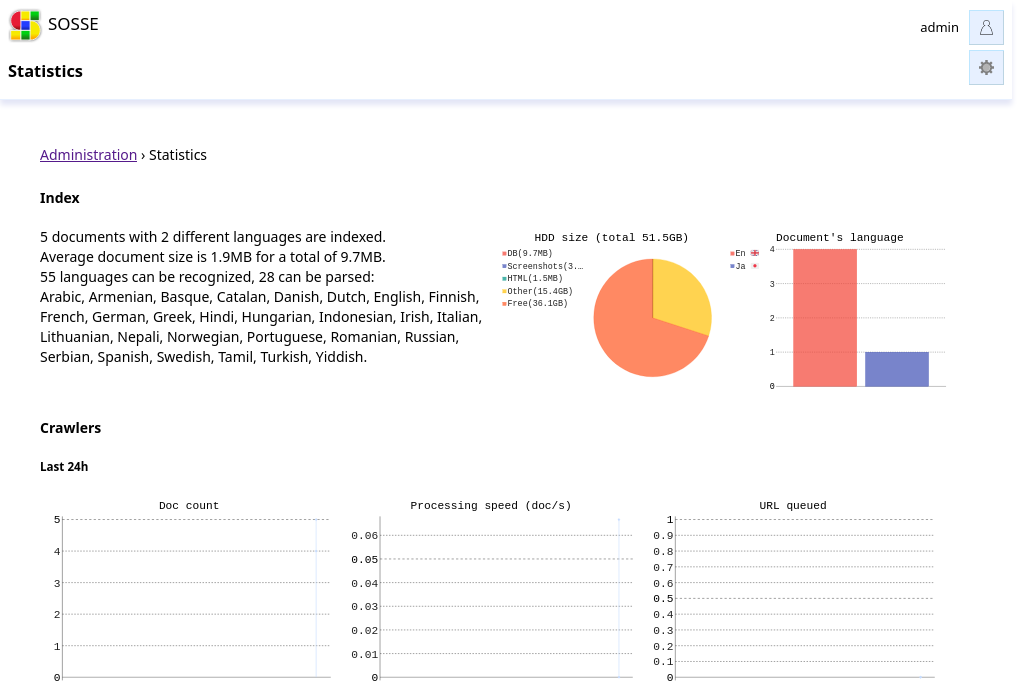Click the Last 24h subheading
The height and width of the screenshot is (683, 1024).
tap(64, 467)
